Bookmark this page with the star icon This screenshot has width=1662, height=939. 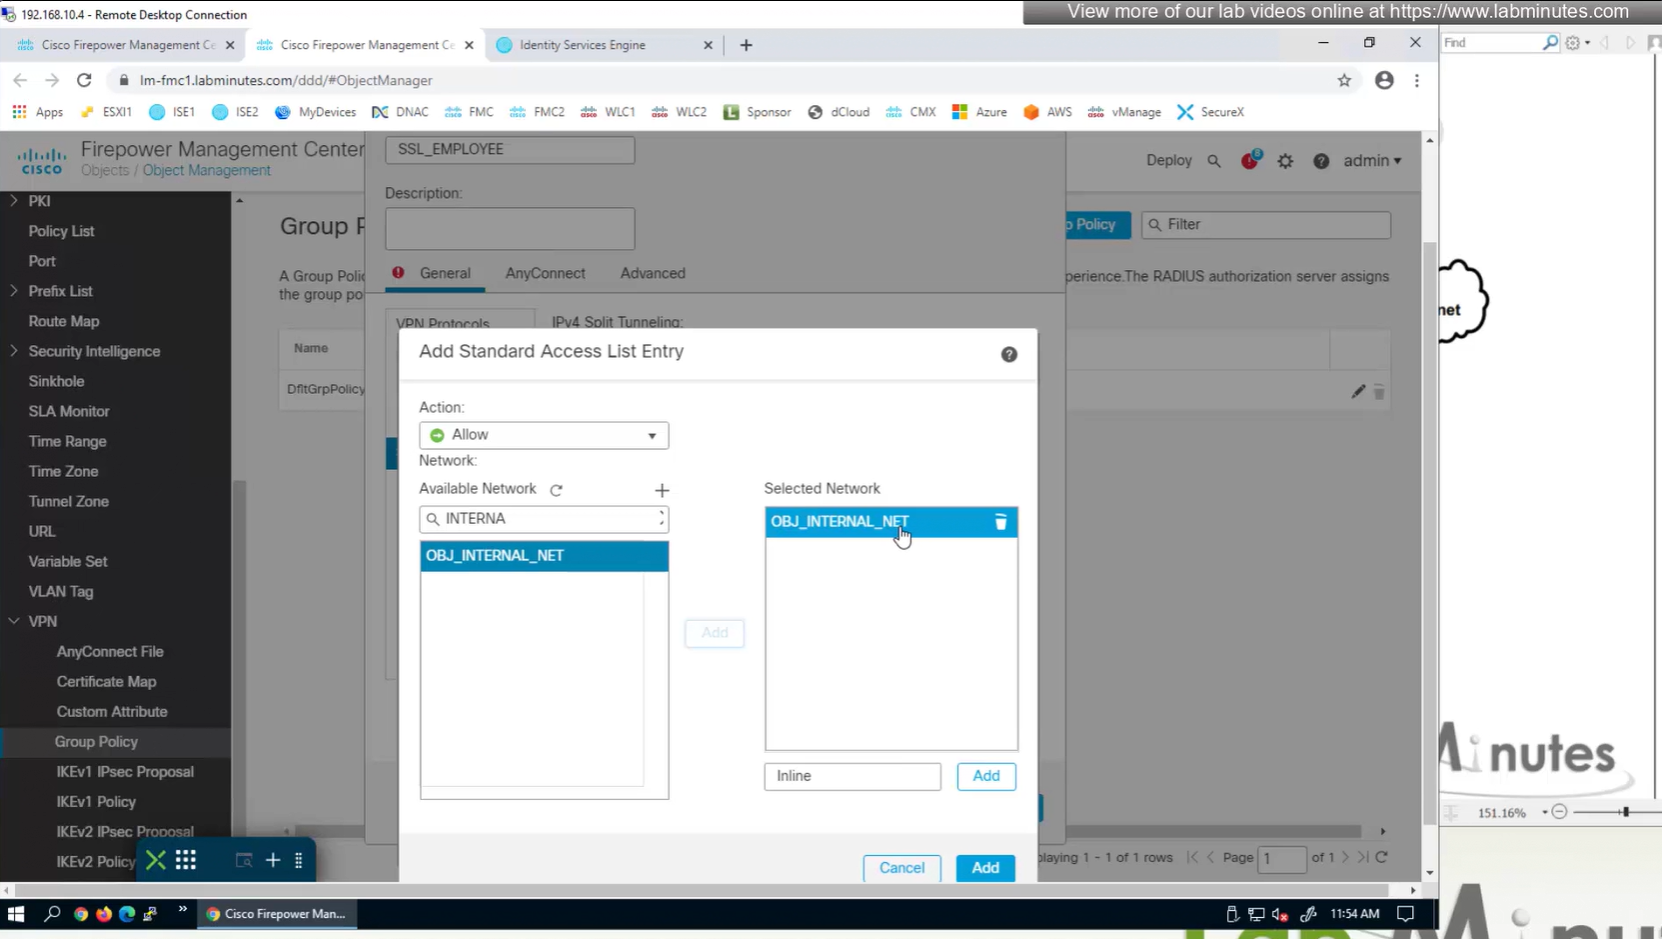click(x=1344, y=80)
